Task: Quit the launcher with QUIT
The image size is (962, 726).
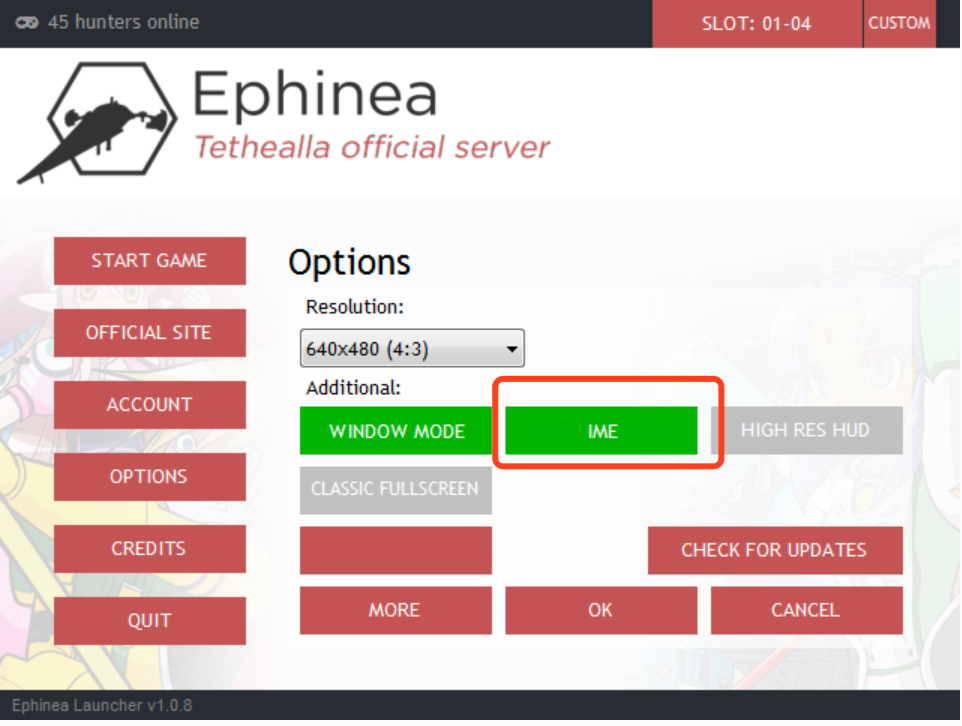Action: (x=149, y=621)
